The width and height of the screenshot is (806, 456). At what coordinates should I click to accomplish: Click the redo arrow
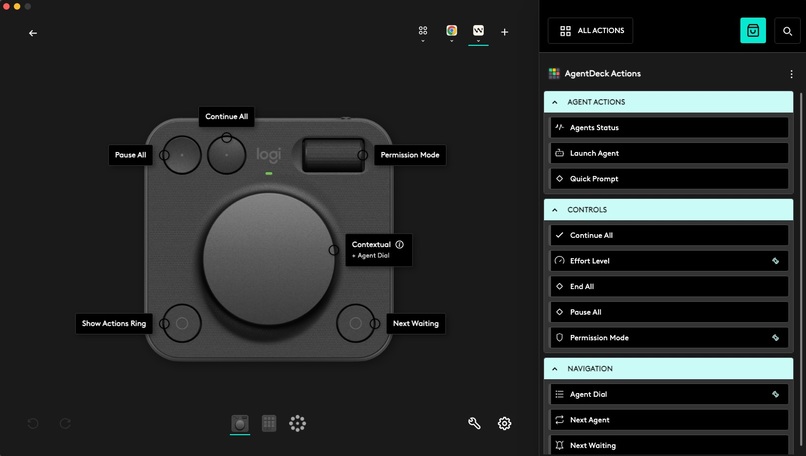[x=65, y=423]
